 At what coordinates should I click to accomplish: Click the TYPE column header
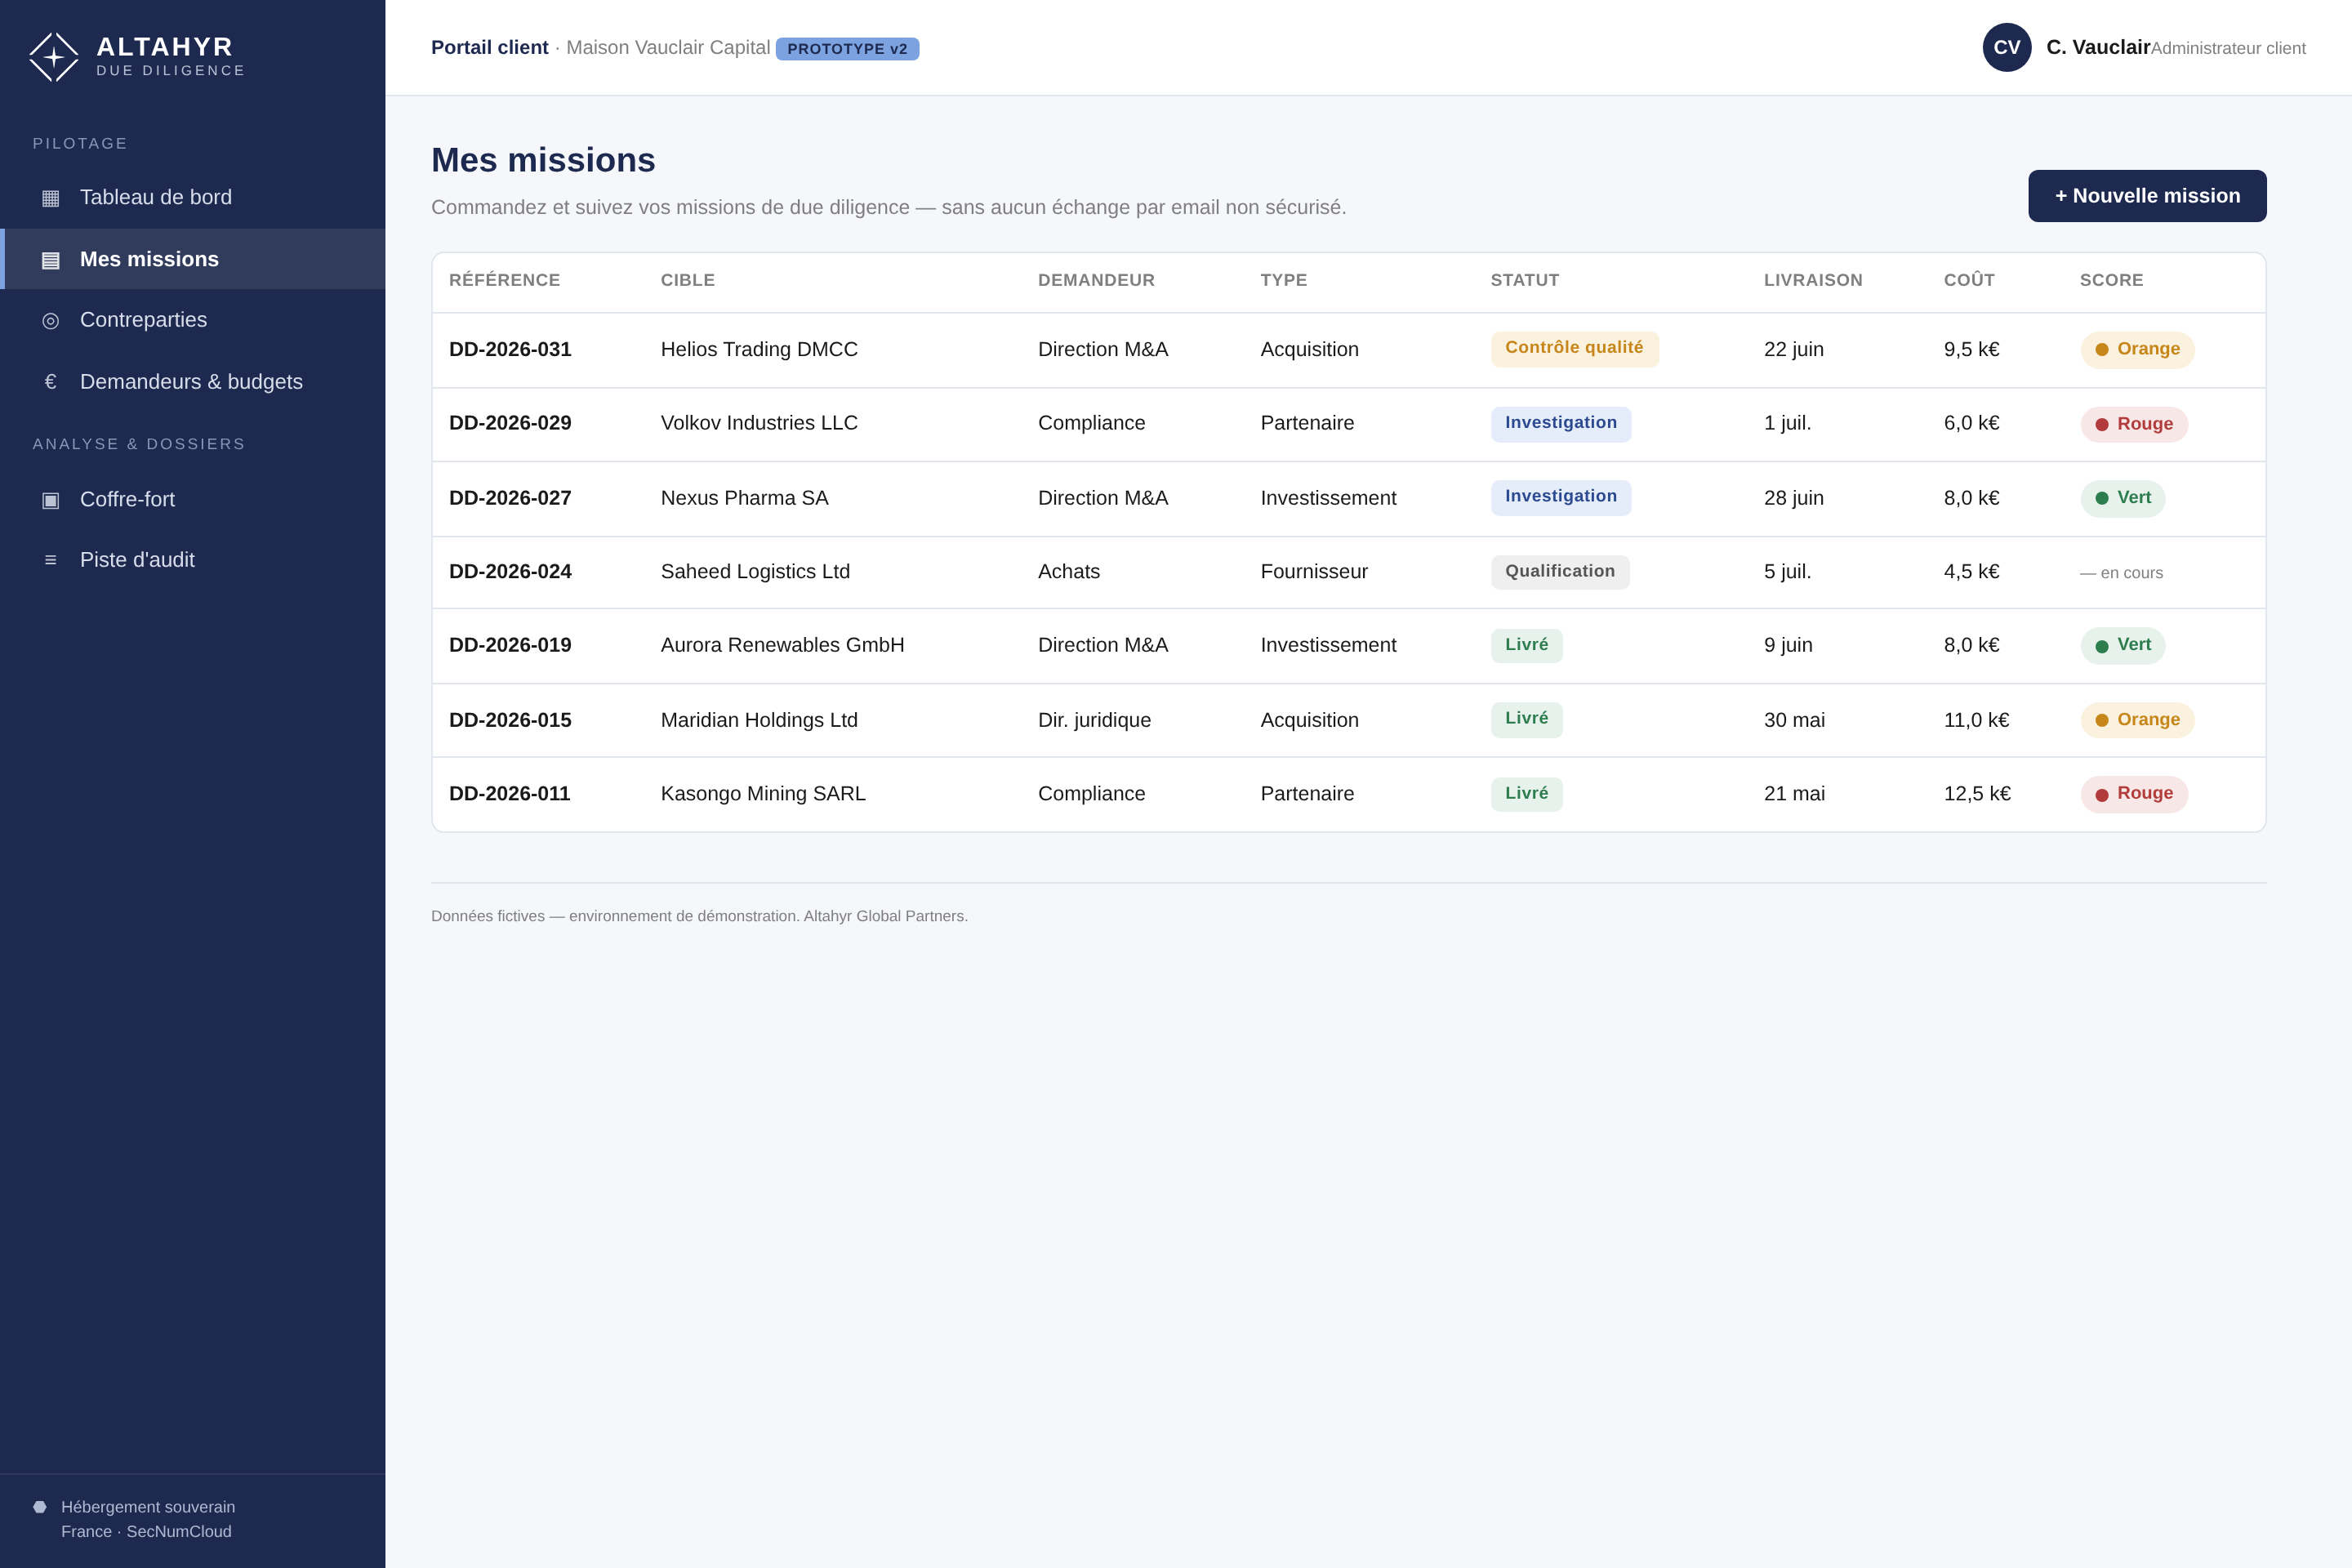1284,280
